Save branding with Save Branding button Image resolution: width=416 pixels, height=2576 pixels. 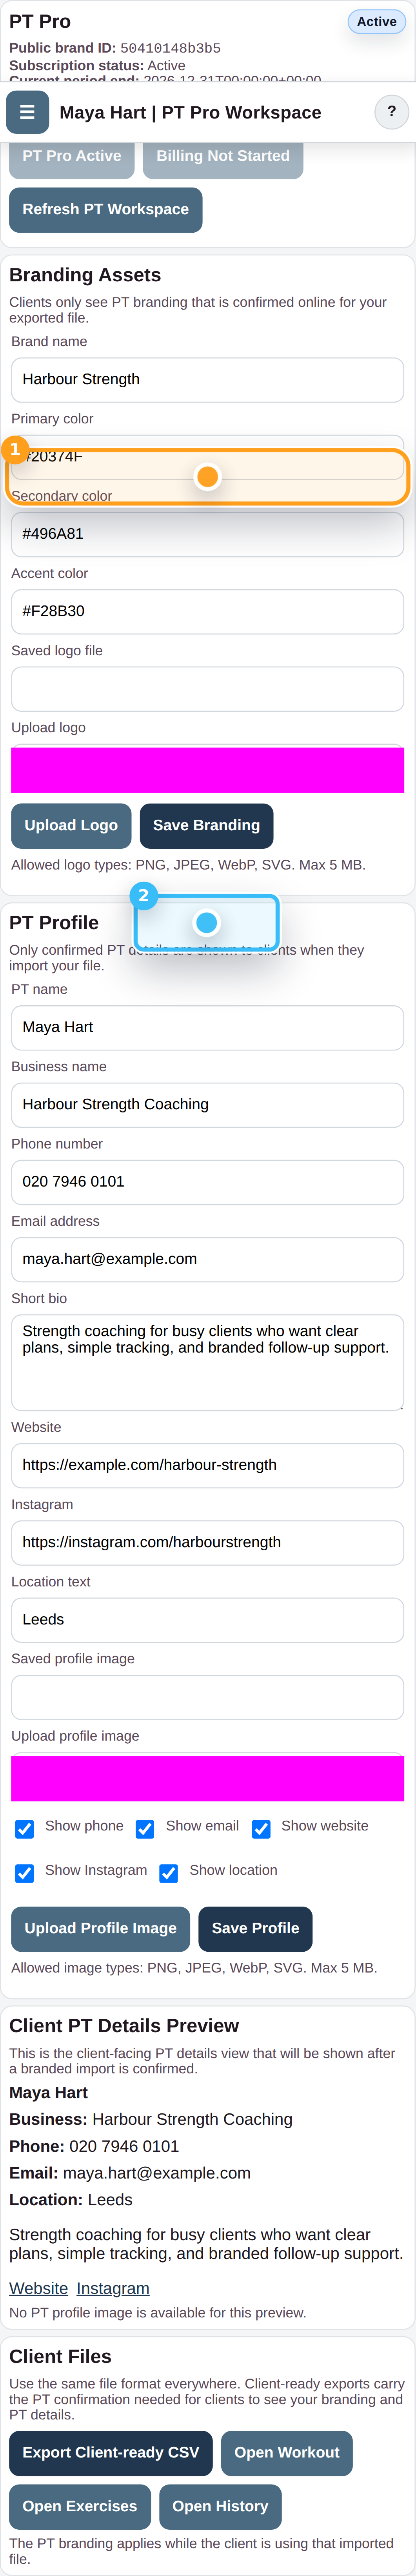pos(206,825)
